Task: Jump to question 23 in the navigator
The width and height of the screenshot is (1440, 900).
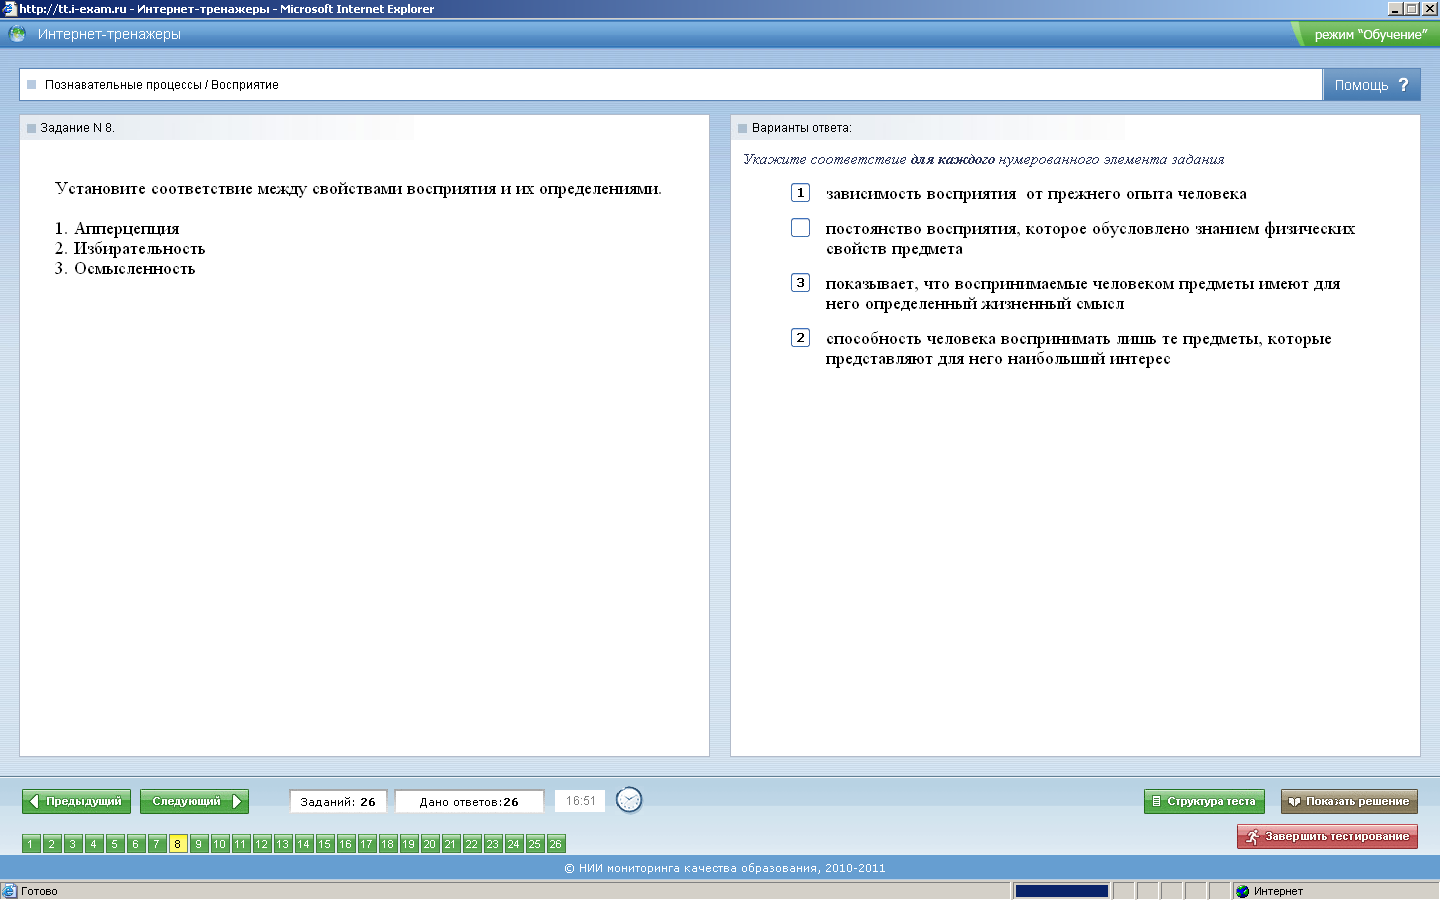Action: point(493,844)
